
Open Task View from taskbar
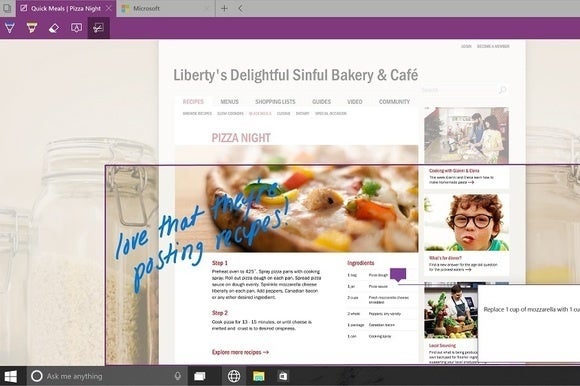tap(200, 376)
